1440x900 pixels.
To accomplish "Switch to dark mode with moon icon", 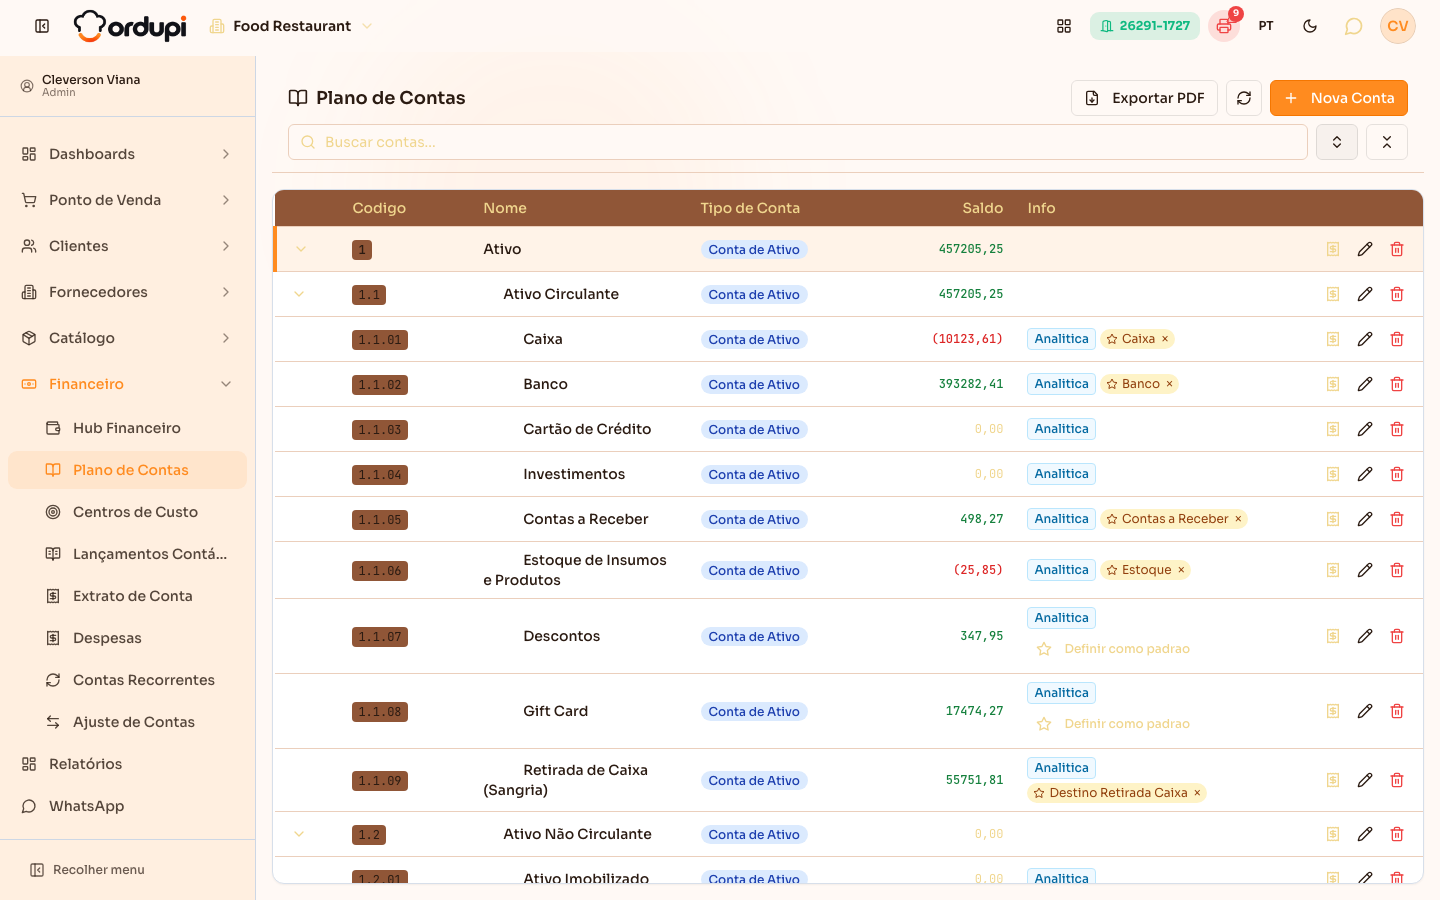I will click(1310, 26).
